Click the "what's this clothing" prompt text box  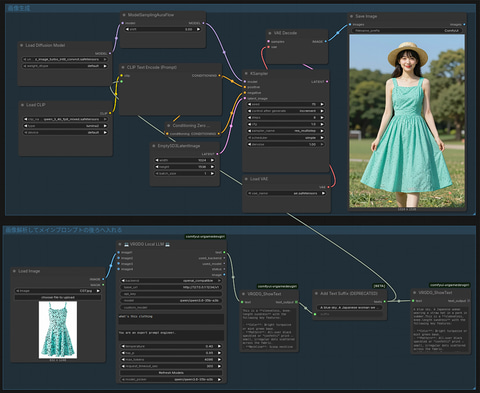pos(171,319)
